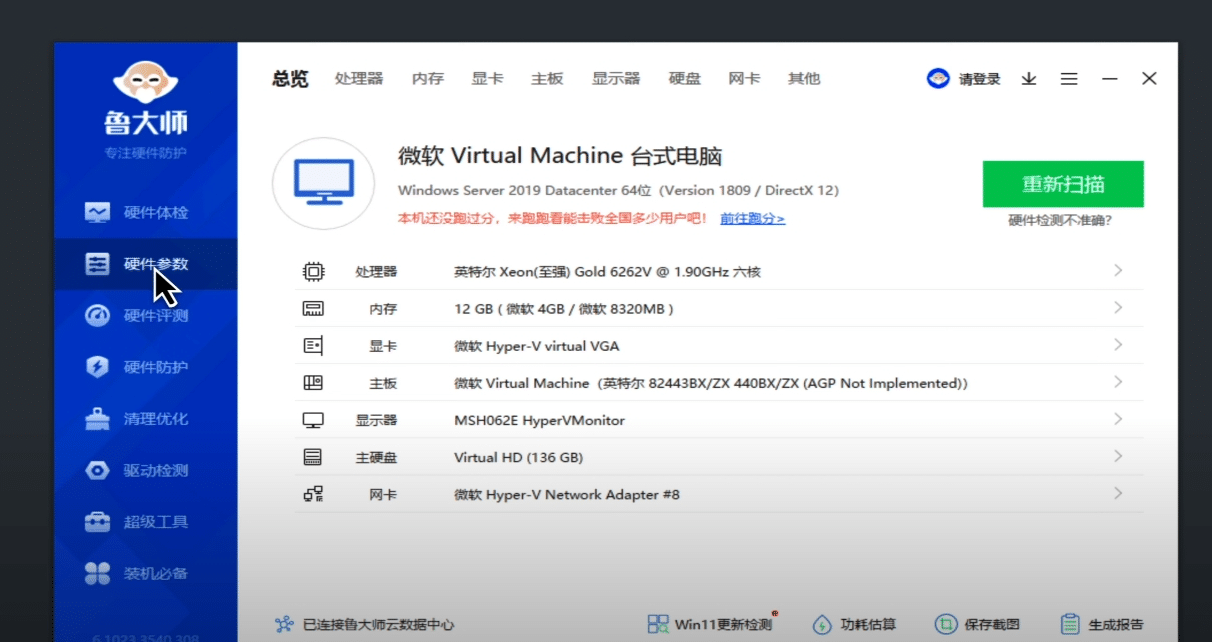Viewport: 1212px width, 642px height.
Task: Expand the 显卡 row chevron
Action: (1118, 345)
